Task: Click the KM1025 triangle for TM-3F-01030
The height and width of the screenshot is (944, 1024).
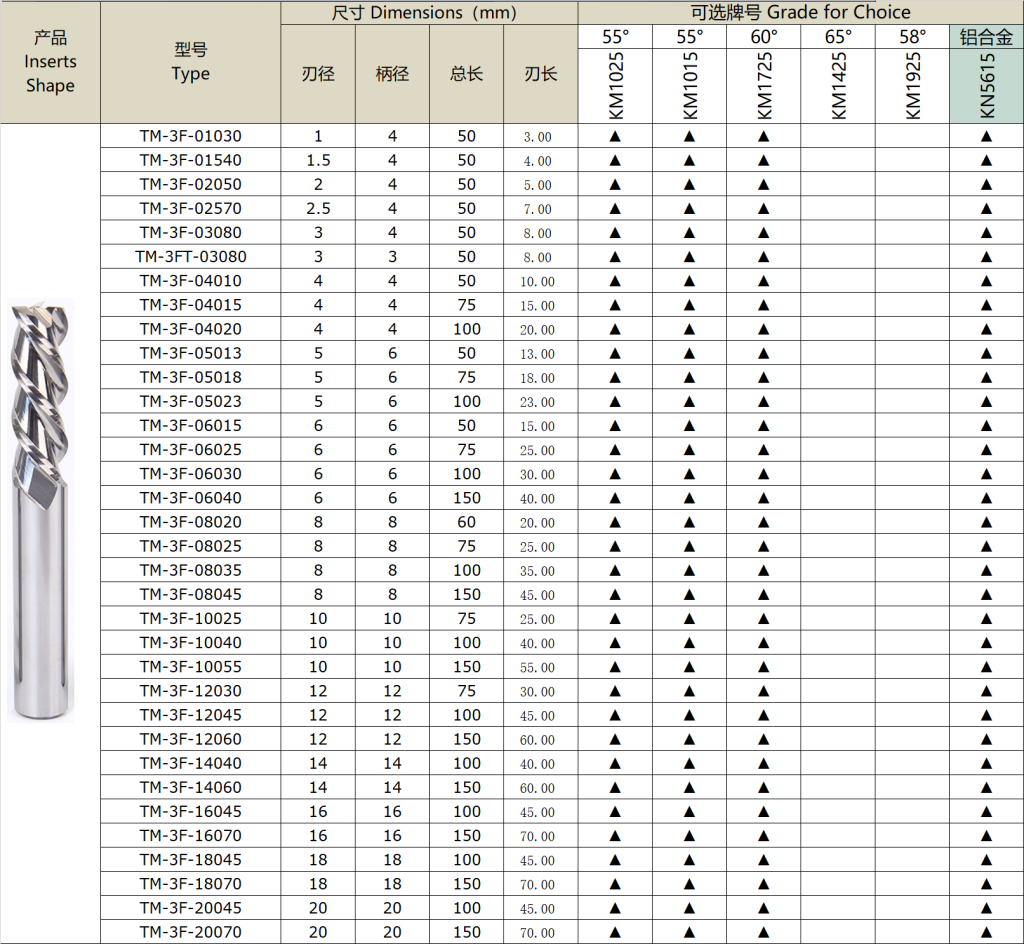Action: [615, 137]
